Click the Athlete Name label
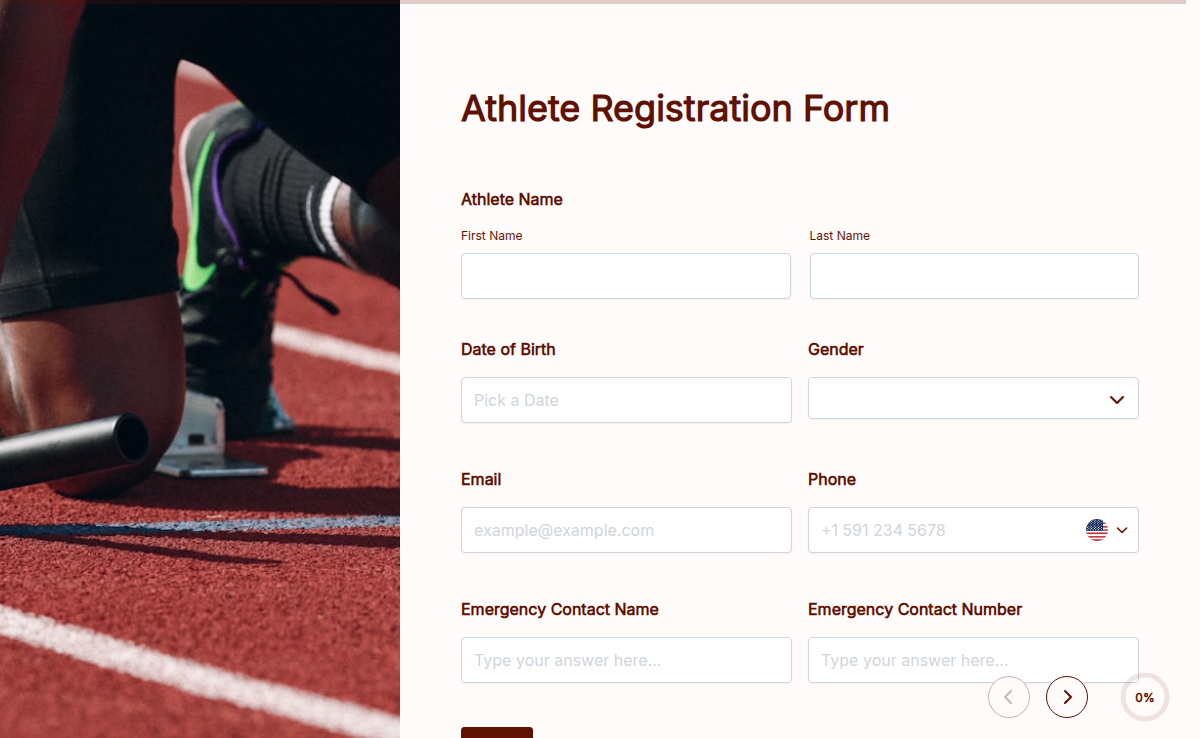The width and height of the screenshot is (1200, 738). [511, 199]
